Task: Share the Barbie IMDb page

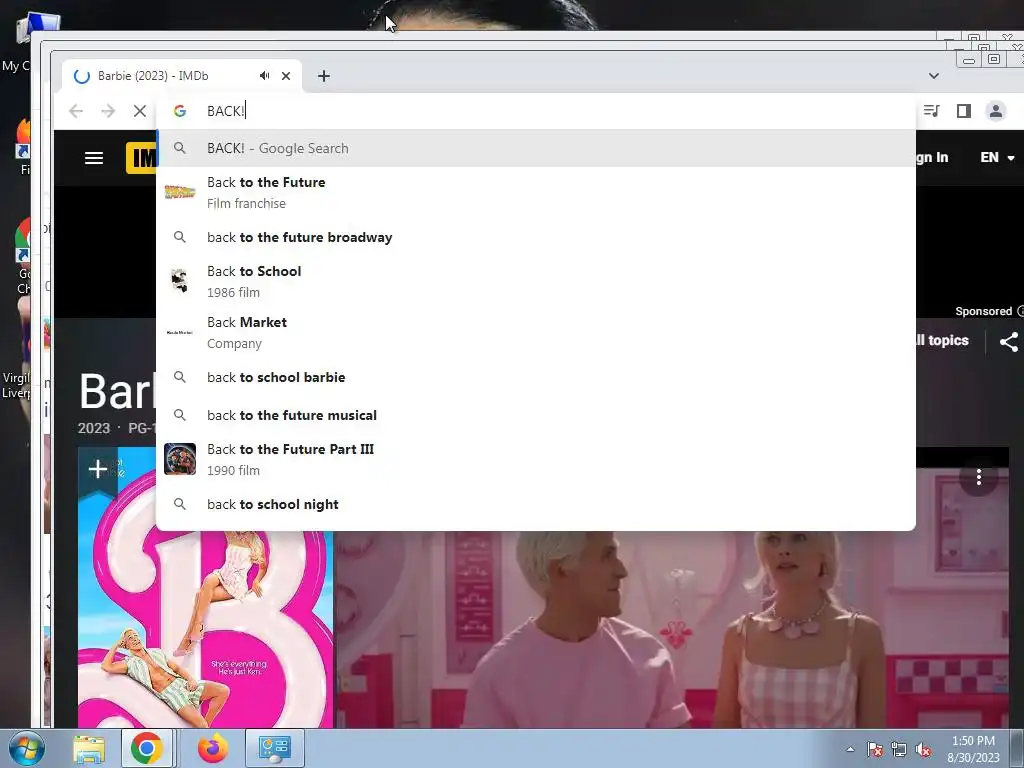Action: [x=1009, y=342]
